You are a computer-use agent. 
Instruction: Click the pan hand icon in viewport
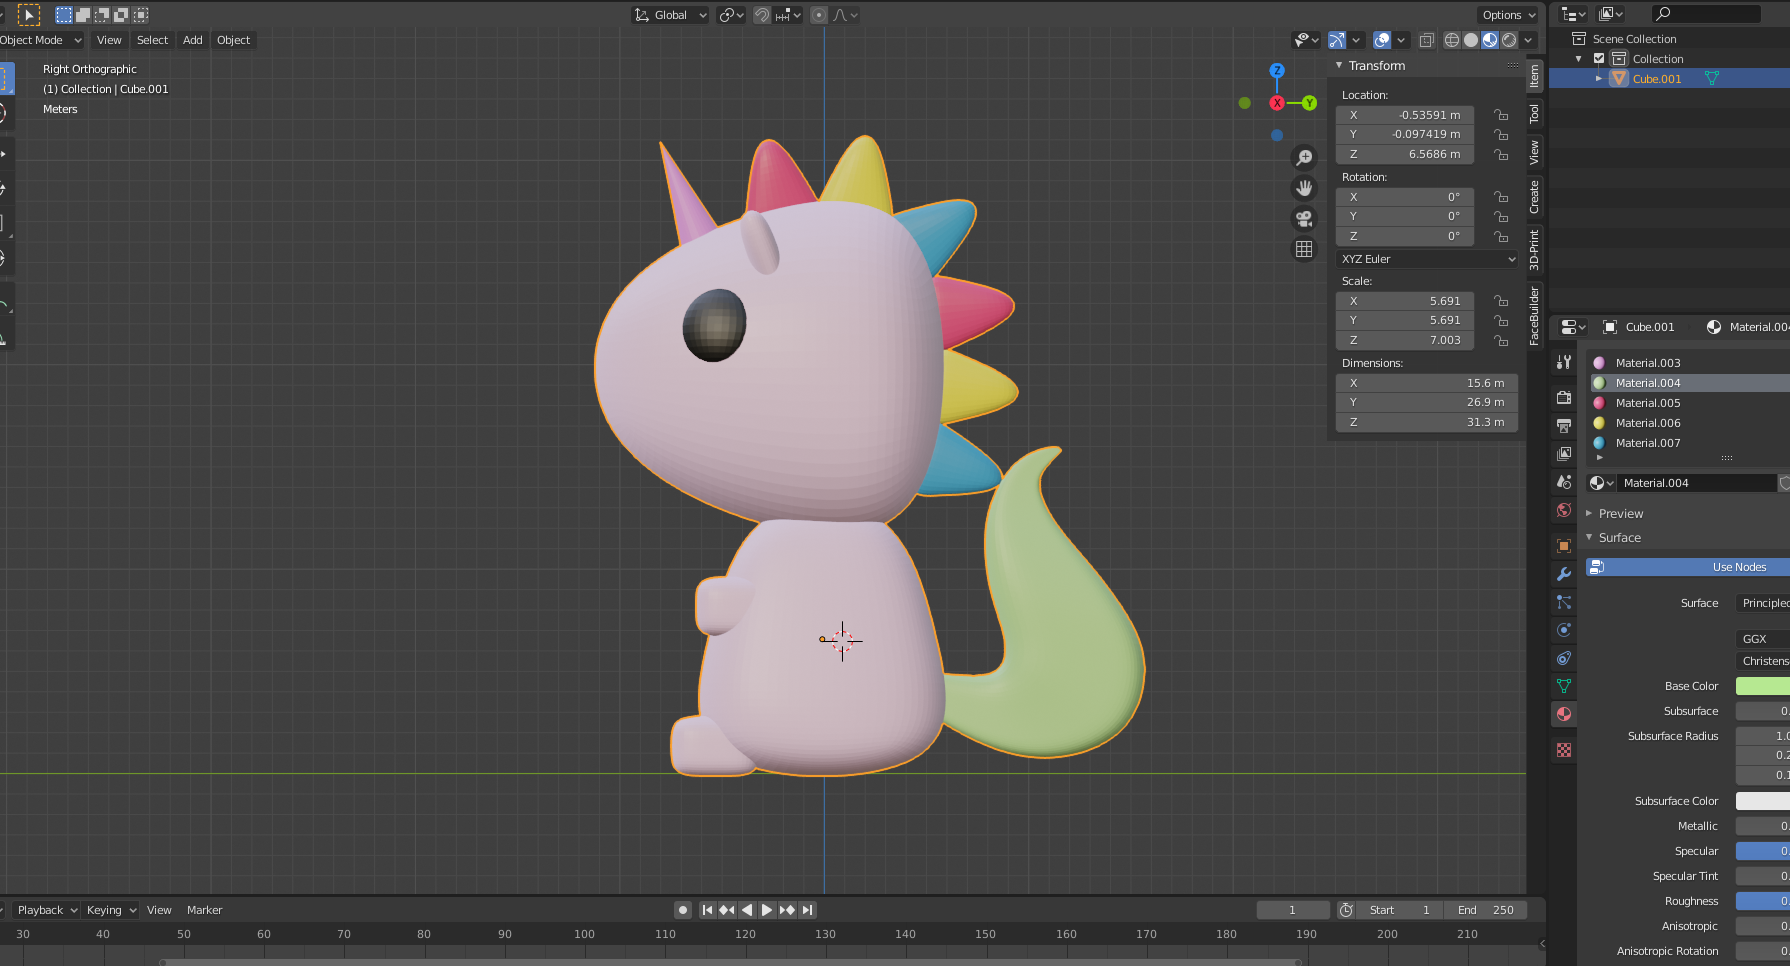click(x=1304, y=188)
